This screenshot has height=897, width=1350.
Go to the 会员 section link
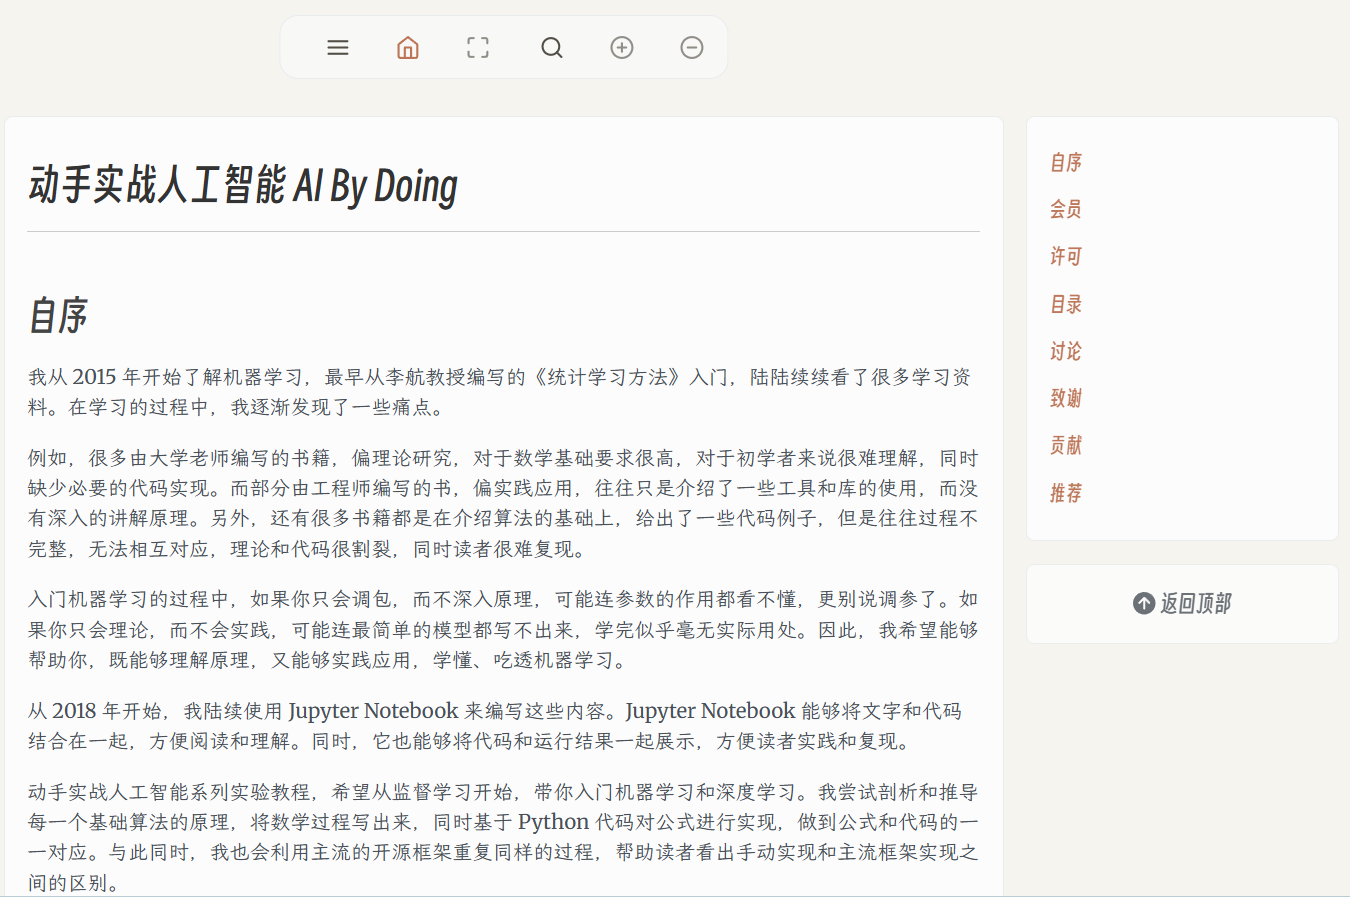pyautogui.click(x=1066, y=209)
